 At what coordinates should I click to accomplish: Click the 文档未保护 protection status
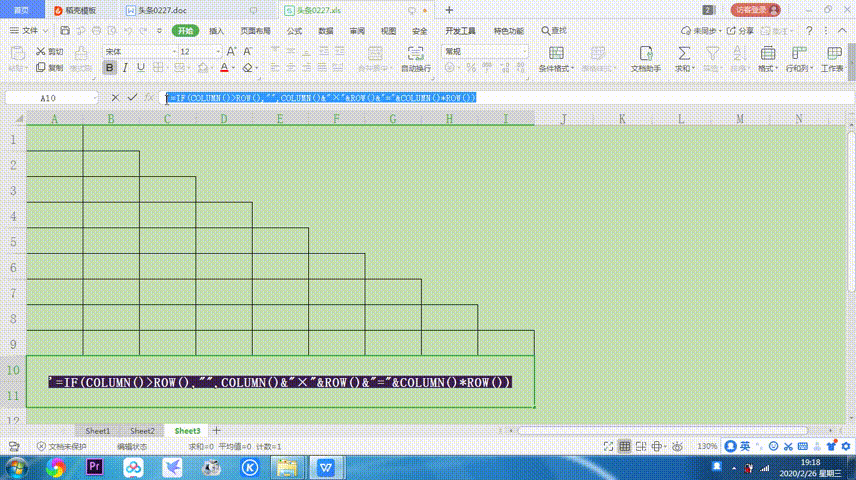click(62, 447)
